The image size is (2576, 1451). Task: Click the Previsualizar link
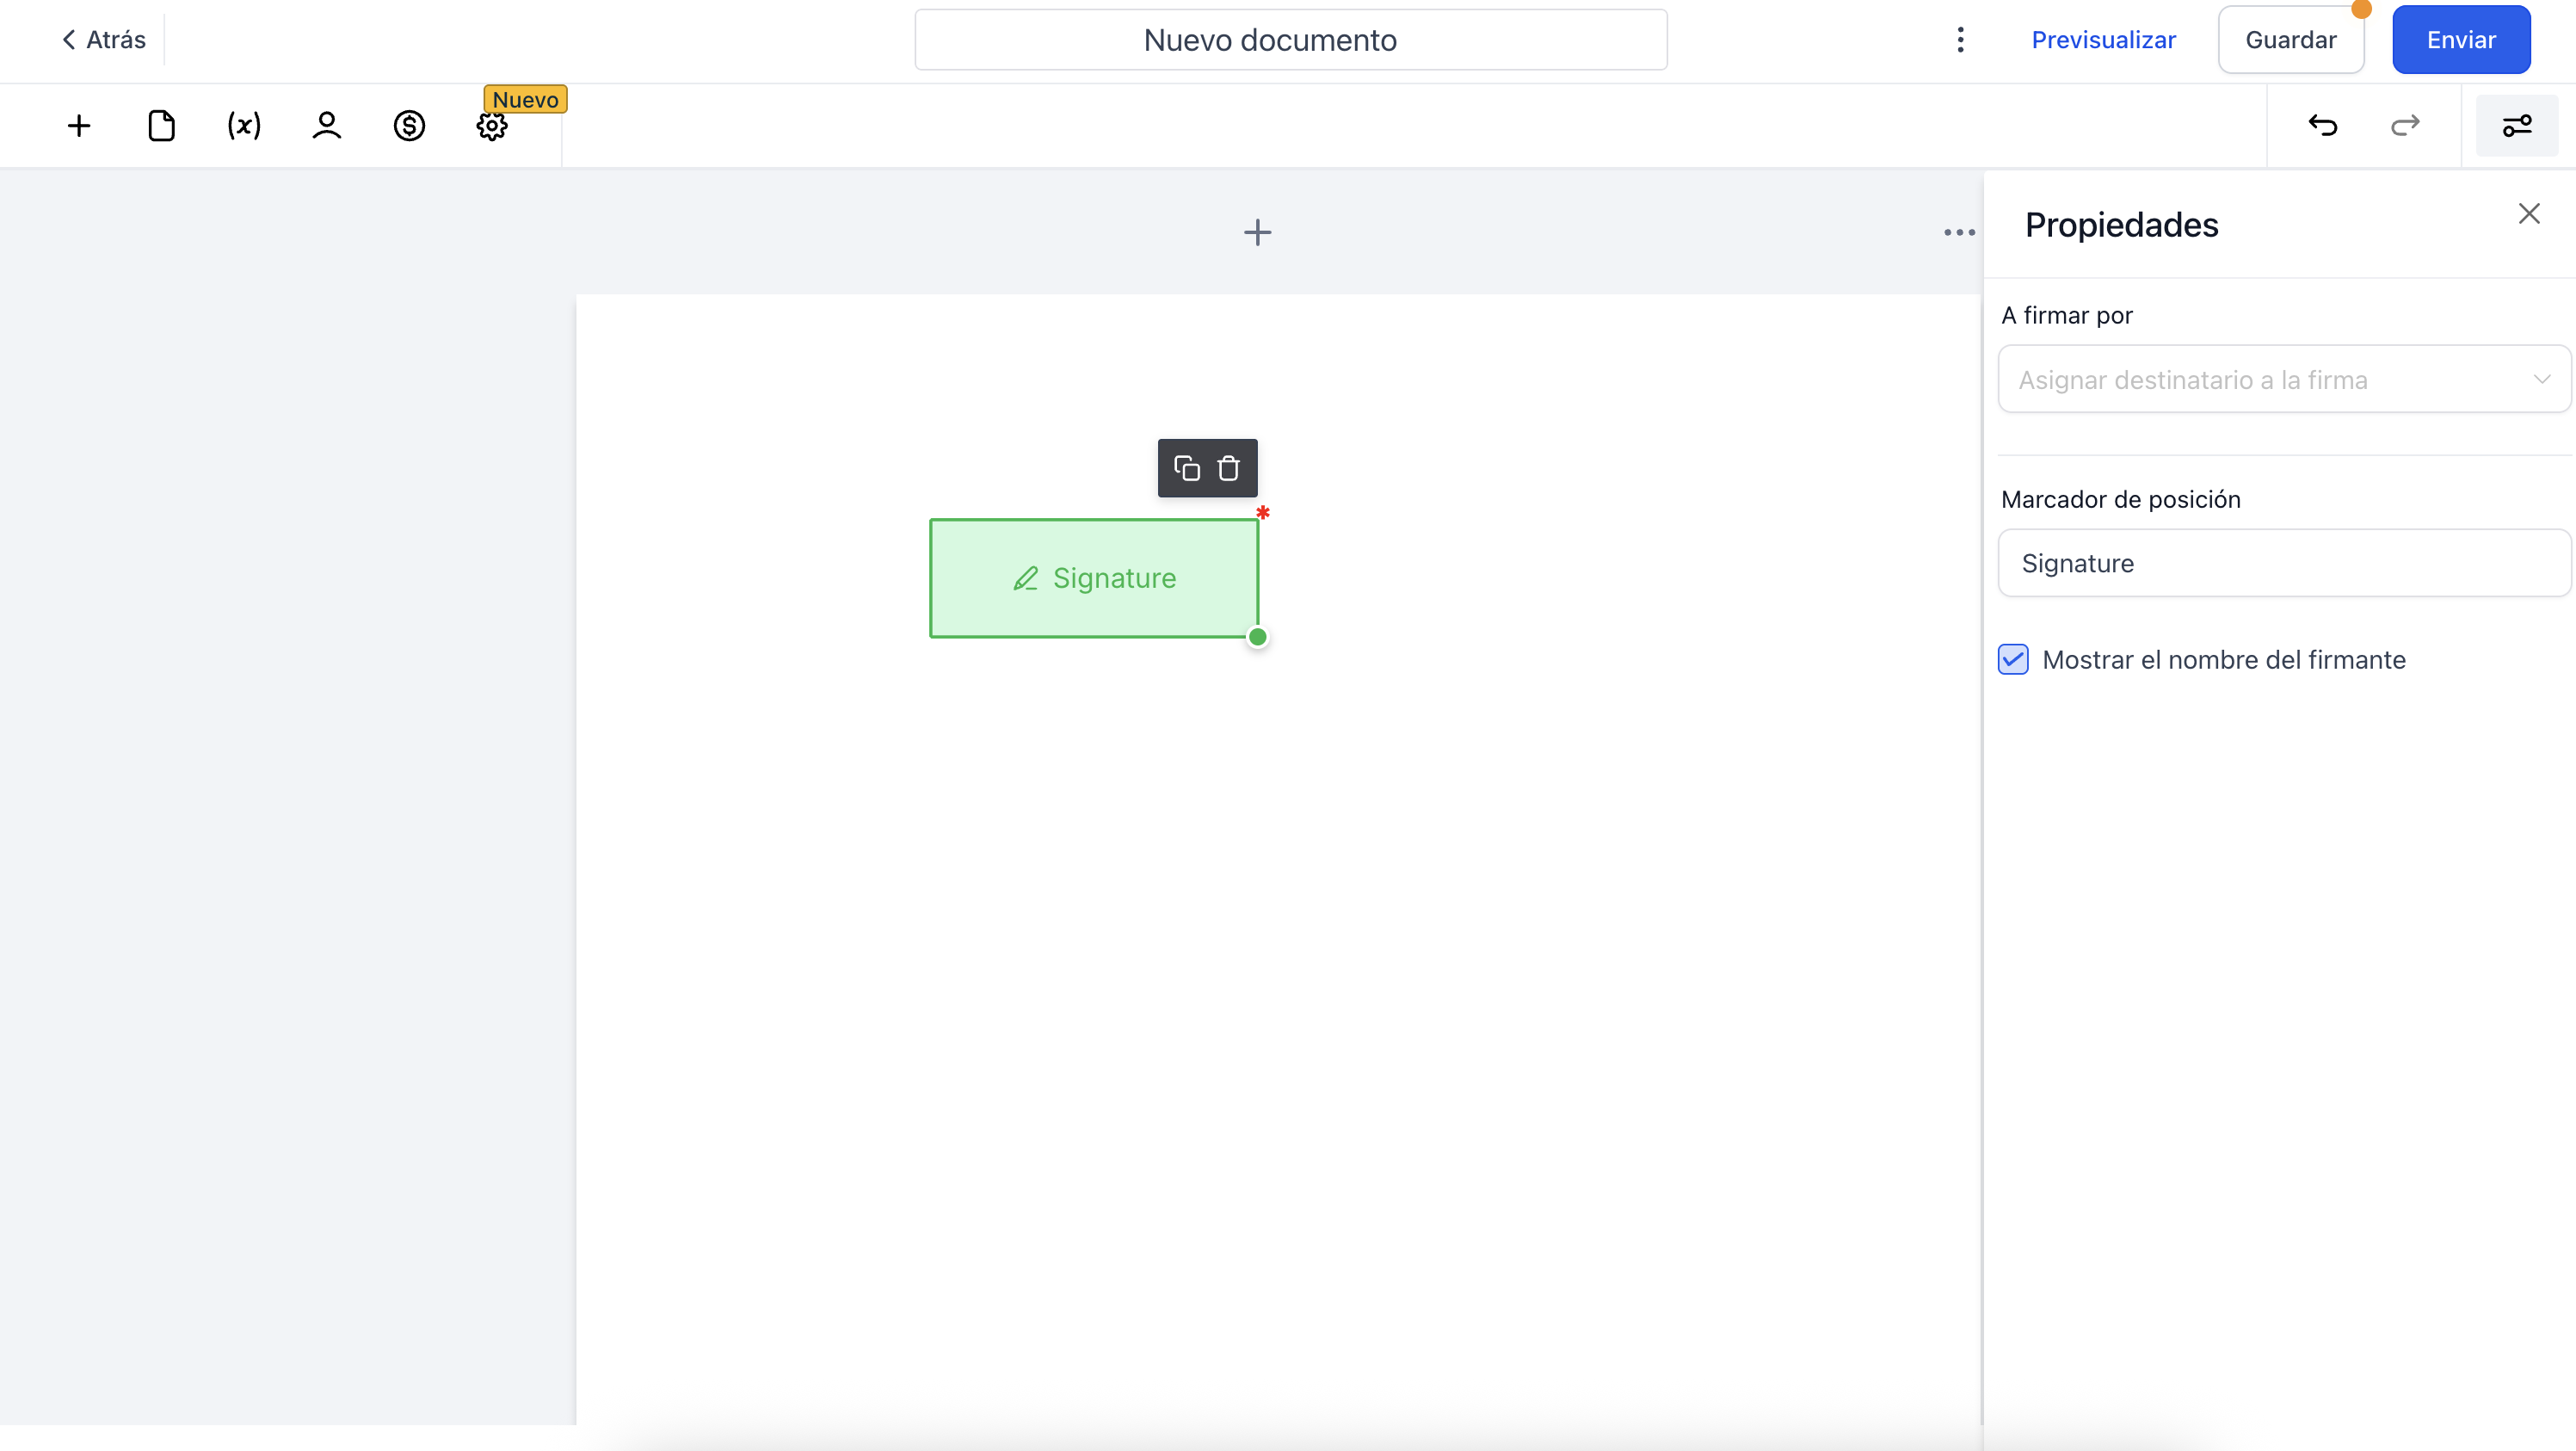2103,40
